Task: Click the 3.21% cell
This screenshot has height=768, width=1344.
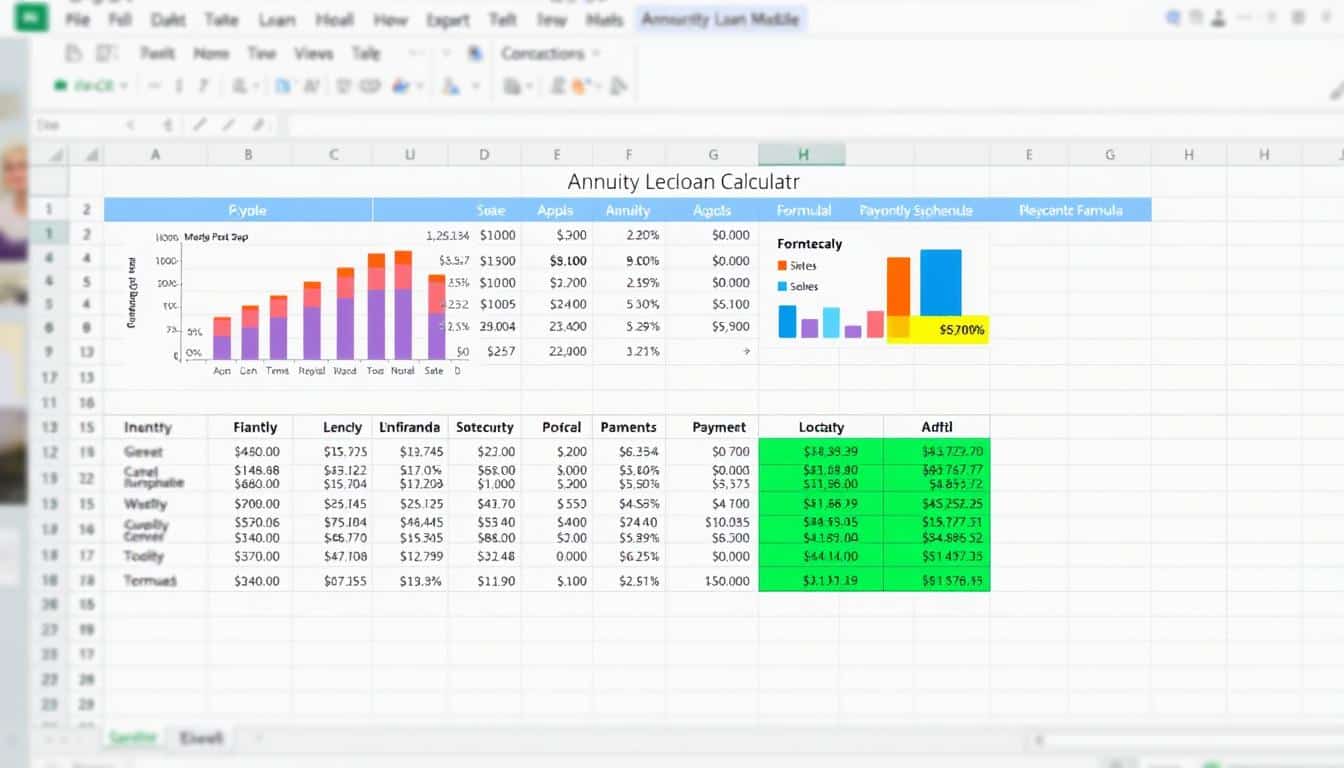Action: click(x=642, y=351)
